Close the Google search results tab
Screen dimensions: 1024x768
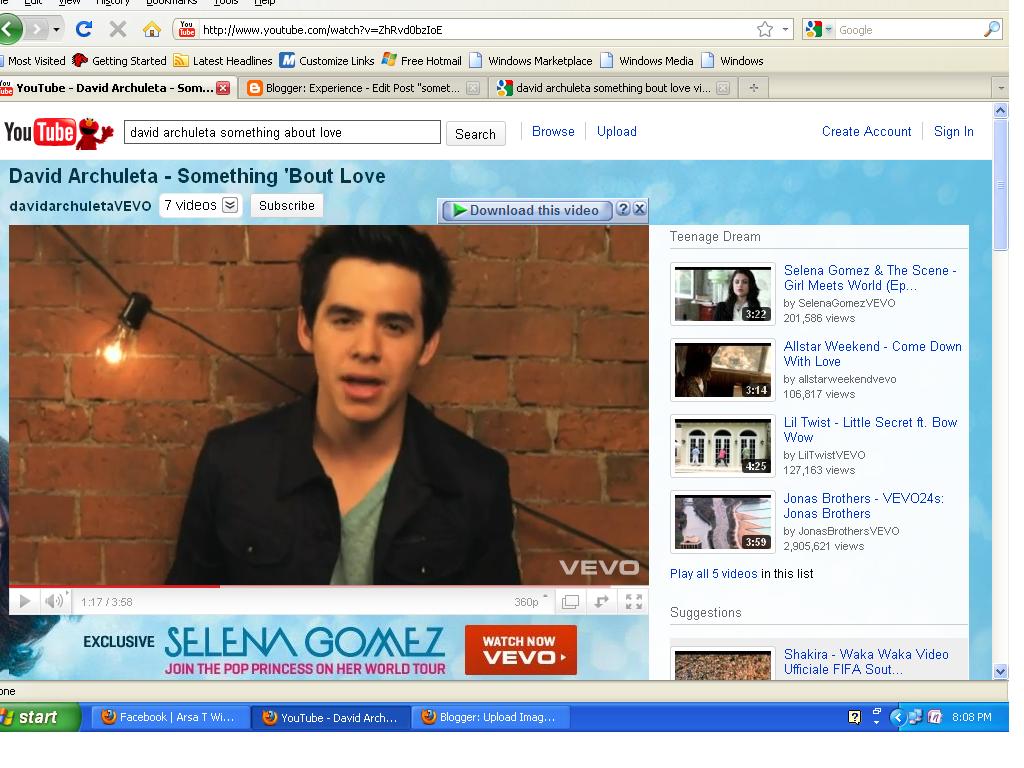pos(723,88)
